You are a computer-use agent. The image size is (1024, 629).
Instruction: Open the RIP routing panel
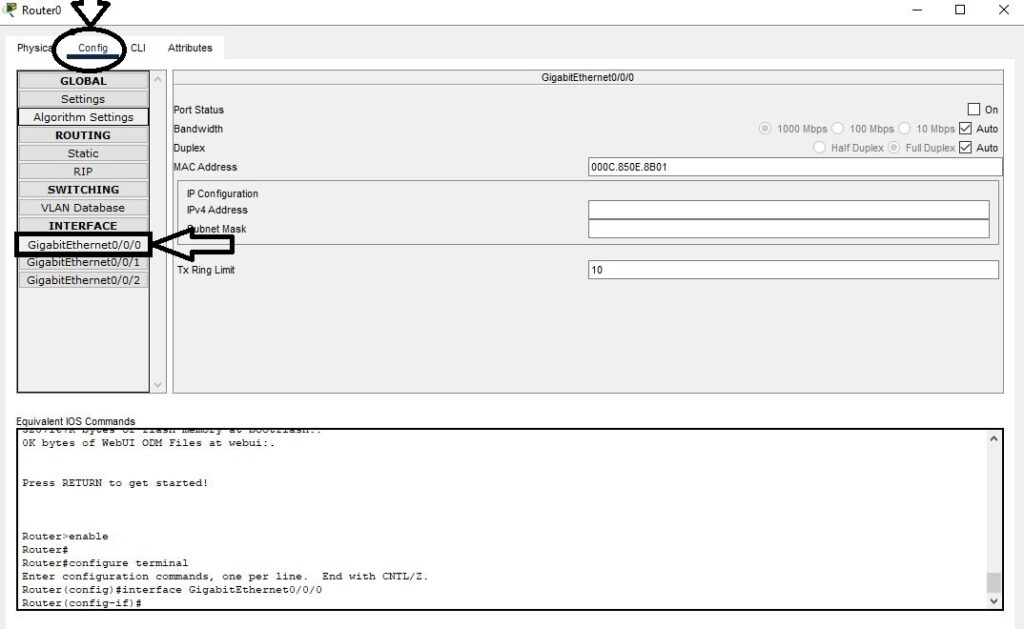point(83,170)
